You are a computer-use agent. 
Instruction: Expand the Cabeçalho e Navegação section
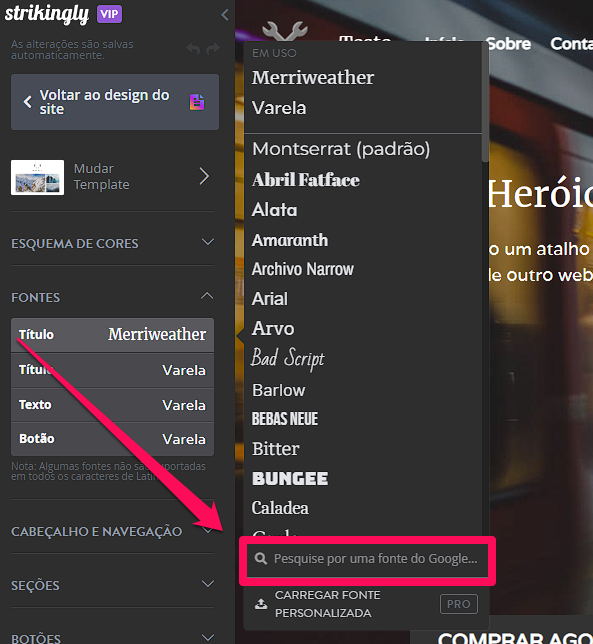pos(112,531)
